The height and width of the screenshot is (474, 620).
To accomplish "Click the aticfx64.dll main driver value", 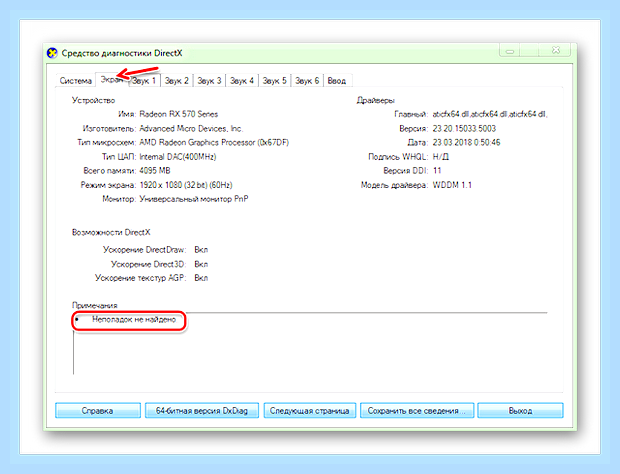I will tap(490, 114).
